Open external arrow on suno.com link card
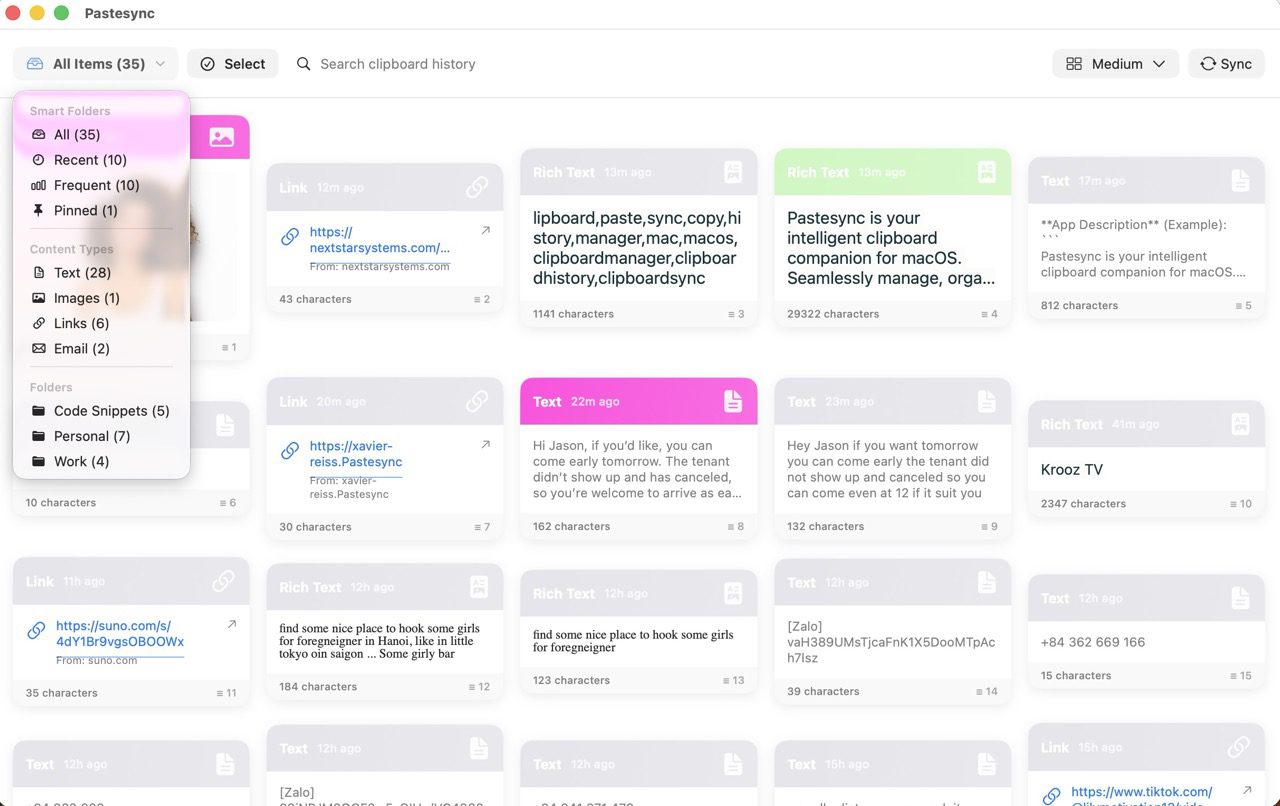This screenshot has width=1280, height=806. coord(232,625)
